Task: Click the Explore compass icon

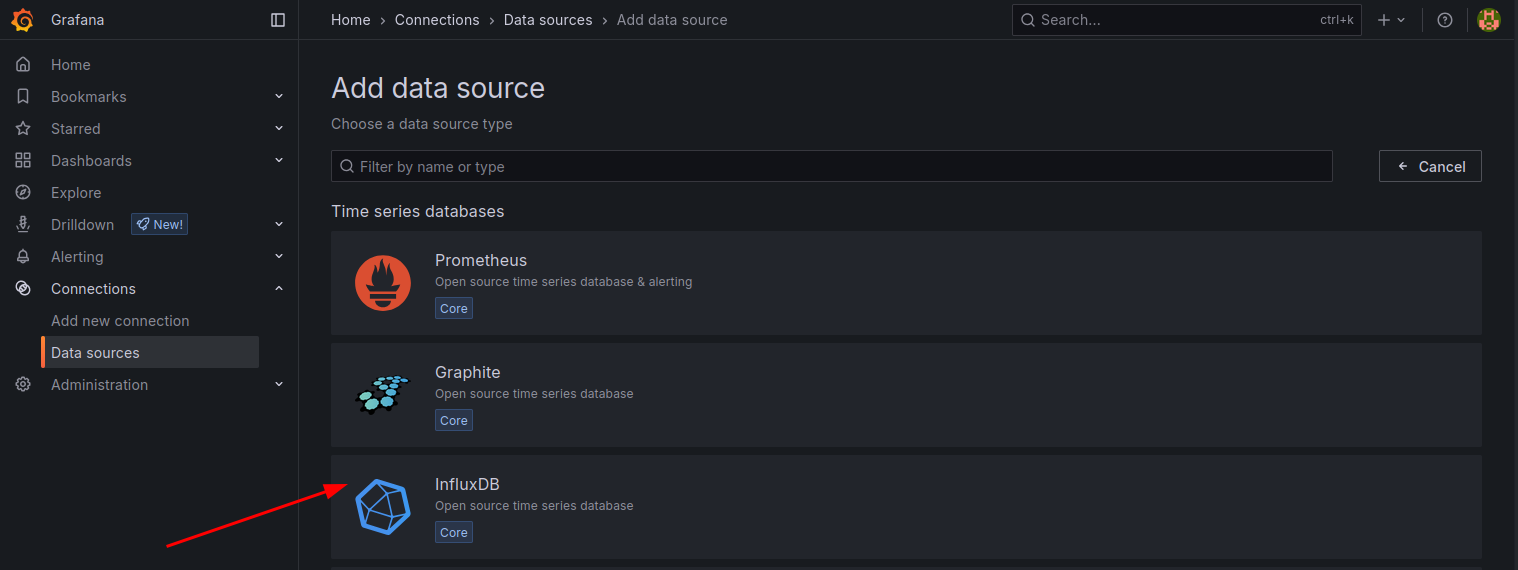Action: 23,193
